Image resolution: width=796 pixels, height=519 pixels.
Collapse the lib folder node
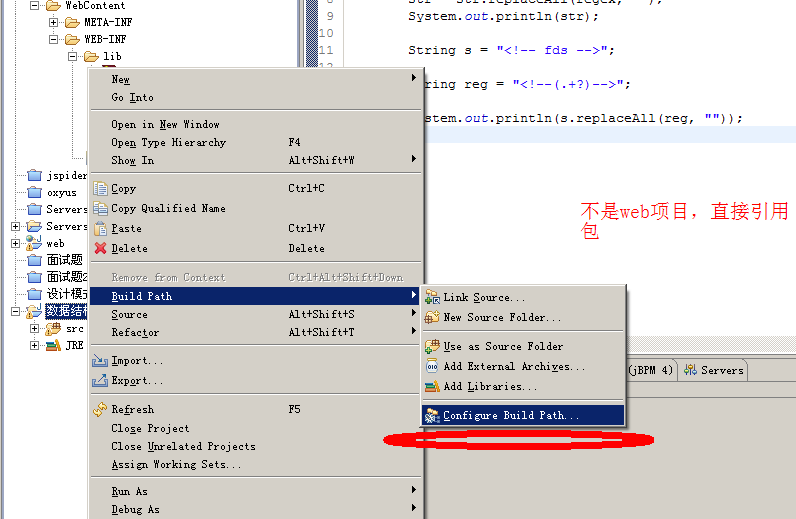pyautogui.click(x=72, y=56)
